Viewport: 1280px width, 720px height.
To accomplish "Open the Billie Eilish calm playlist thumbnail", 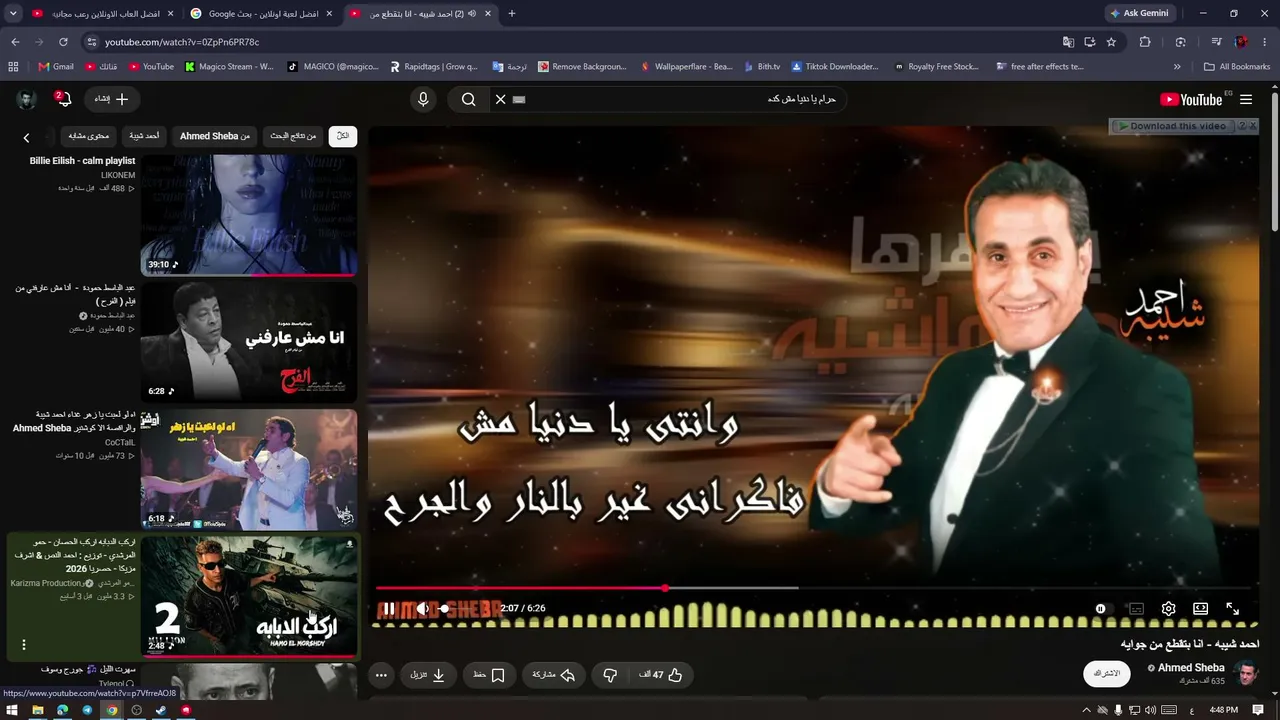I will click(x=249, y=214).
